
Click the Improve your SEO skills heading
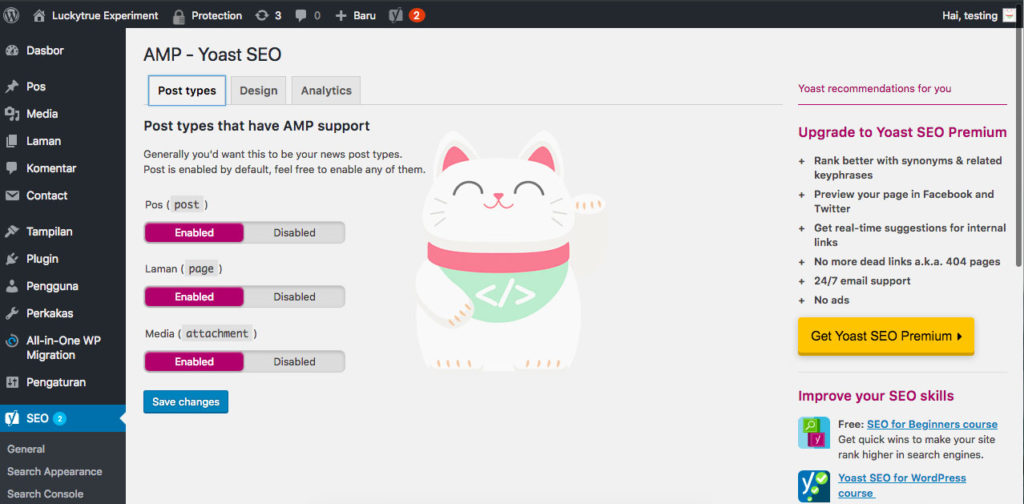pos(876,396)
